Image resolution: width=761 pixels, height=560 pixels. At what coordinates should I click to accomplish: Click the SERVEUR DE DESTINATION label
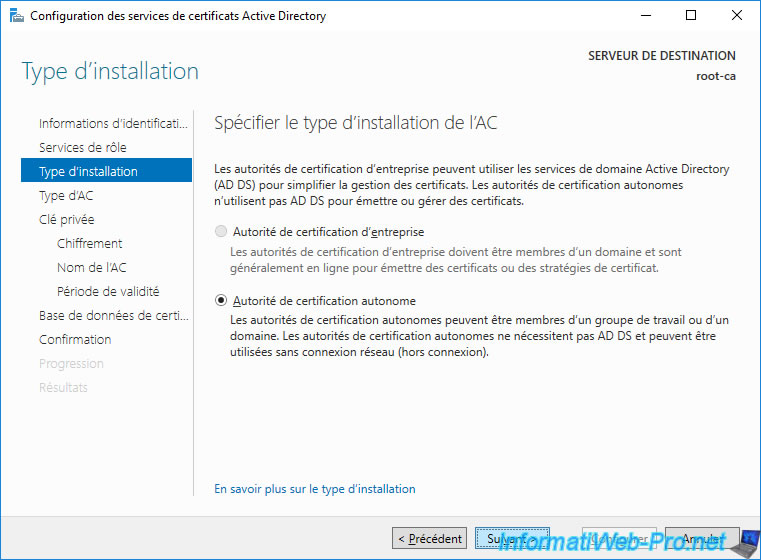(662, 56)
